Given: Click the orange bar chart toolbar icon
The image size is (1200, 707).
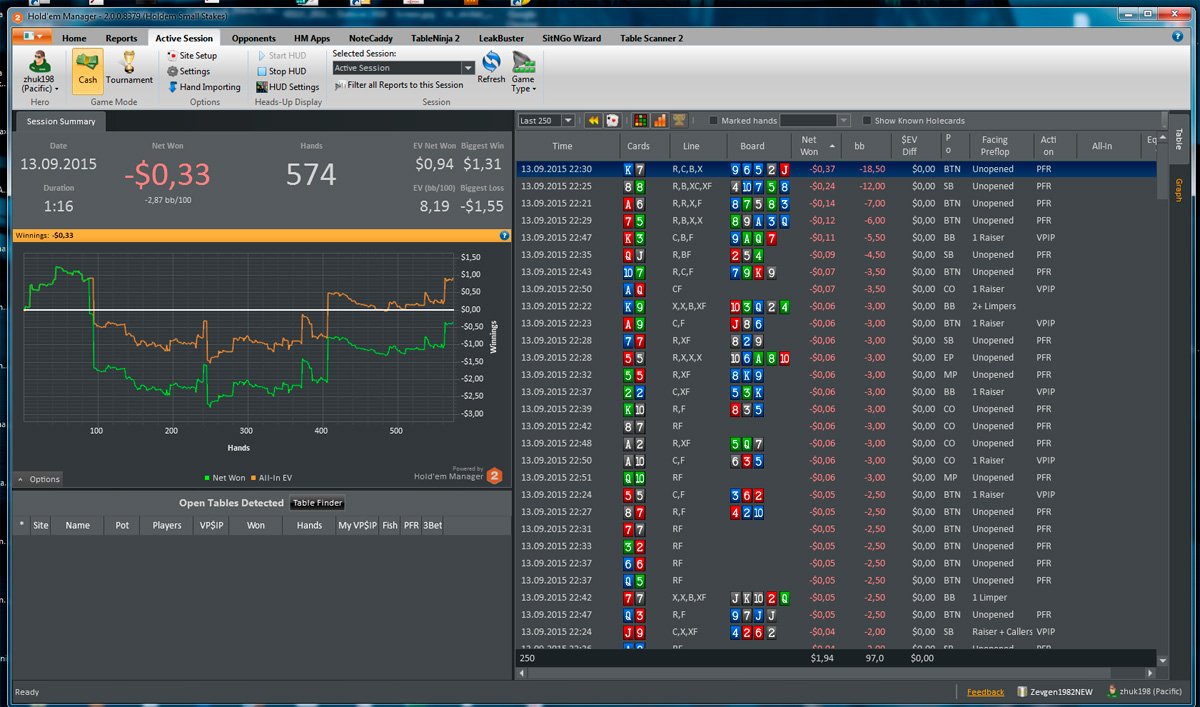Looking at the screenshot, I should (x=660, y=120).
